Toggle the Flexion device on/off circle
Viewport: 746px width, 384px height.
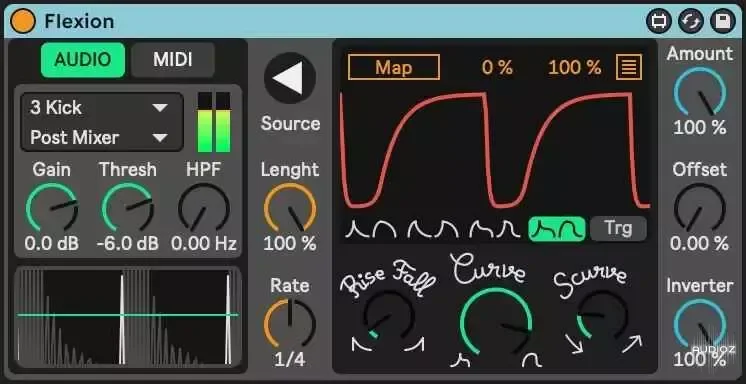(x=23, y=21)
